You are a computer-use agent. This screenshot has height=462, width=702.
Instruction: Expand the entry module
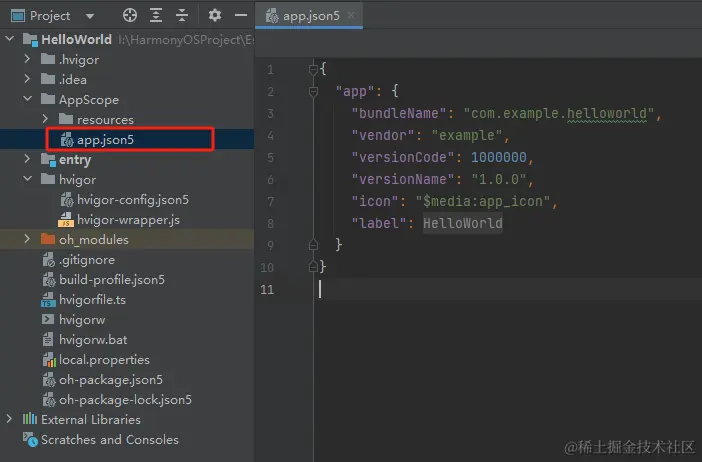[x=27, y=159]
